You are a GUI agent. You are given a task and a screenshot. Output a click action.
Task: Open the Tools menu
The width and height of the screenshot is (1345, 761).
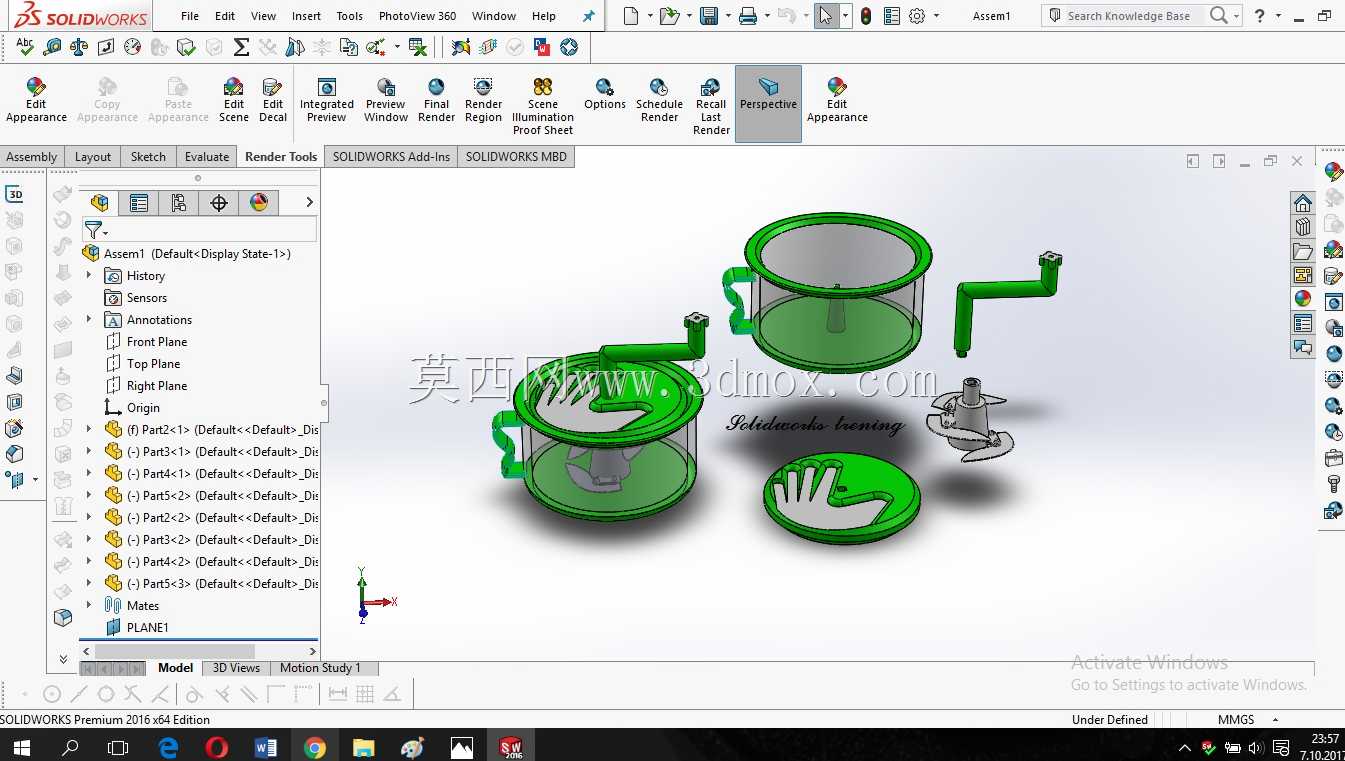click(x=350, y=16)
